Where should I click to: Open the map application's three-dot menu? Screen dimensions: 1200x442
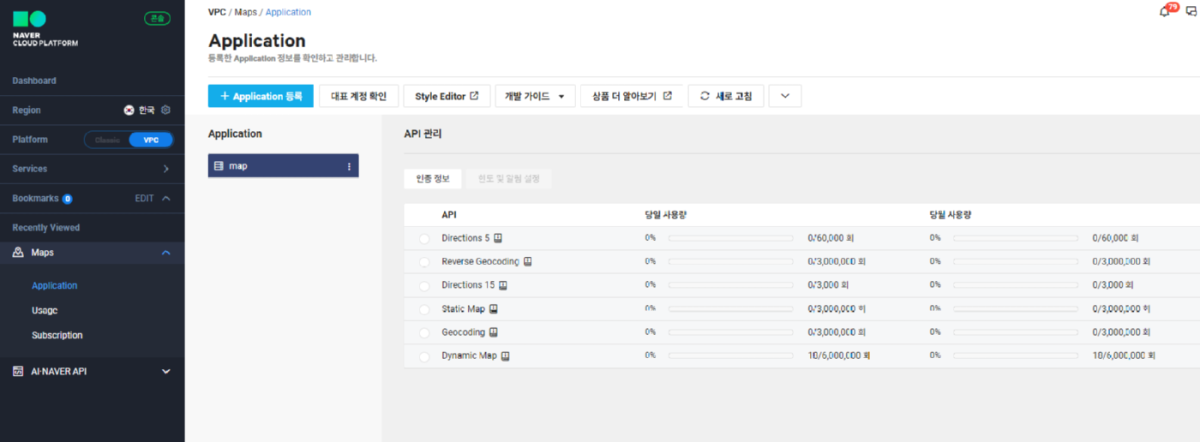[349, 166]
